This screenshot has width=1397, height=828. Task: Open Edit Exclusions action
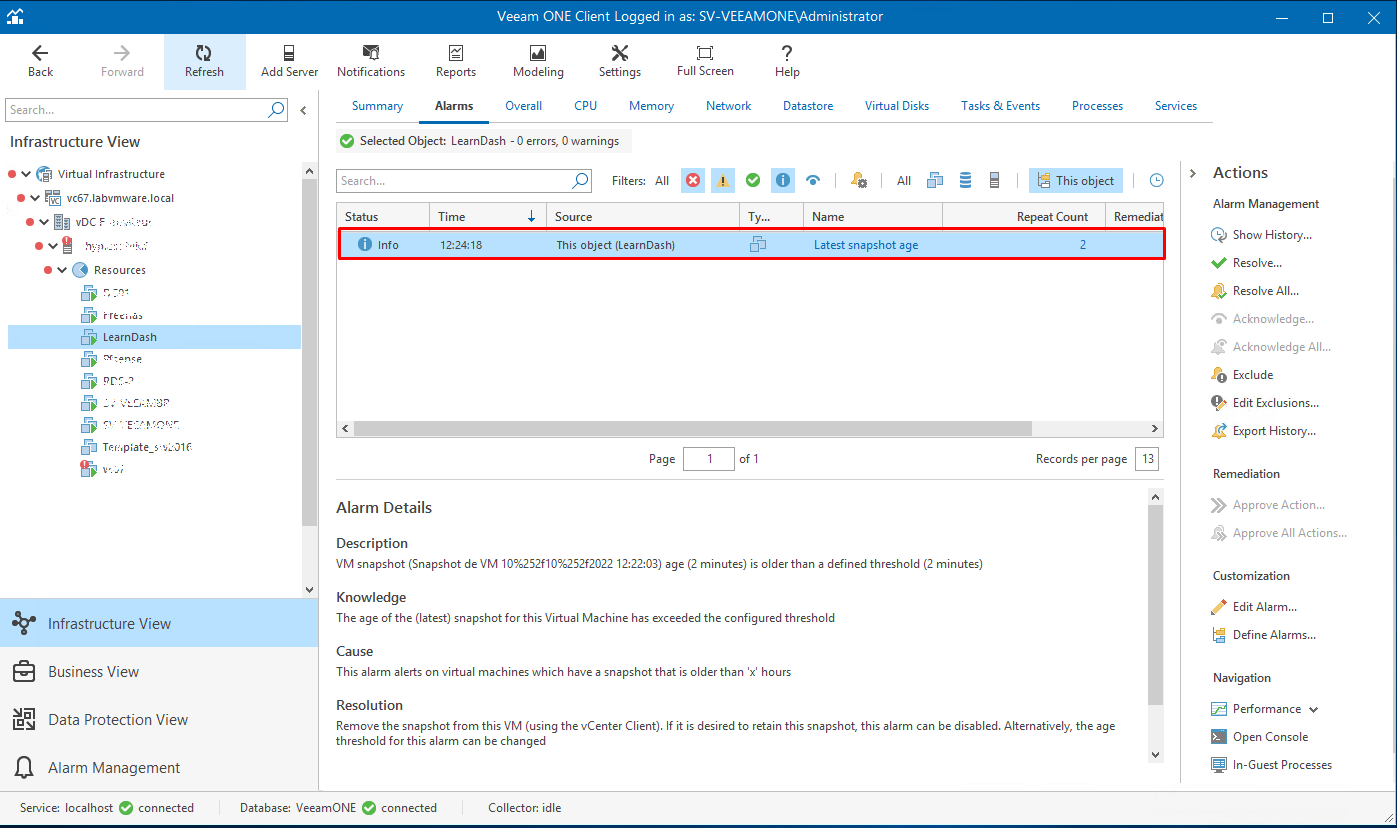coord(1265,403)
